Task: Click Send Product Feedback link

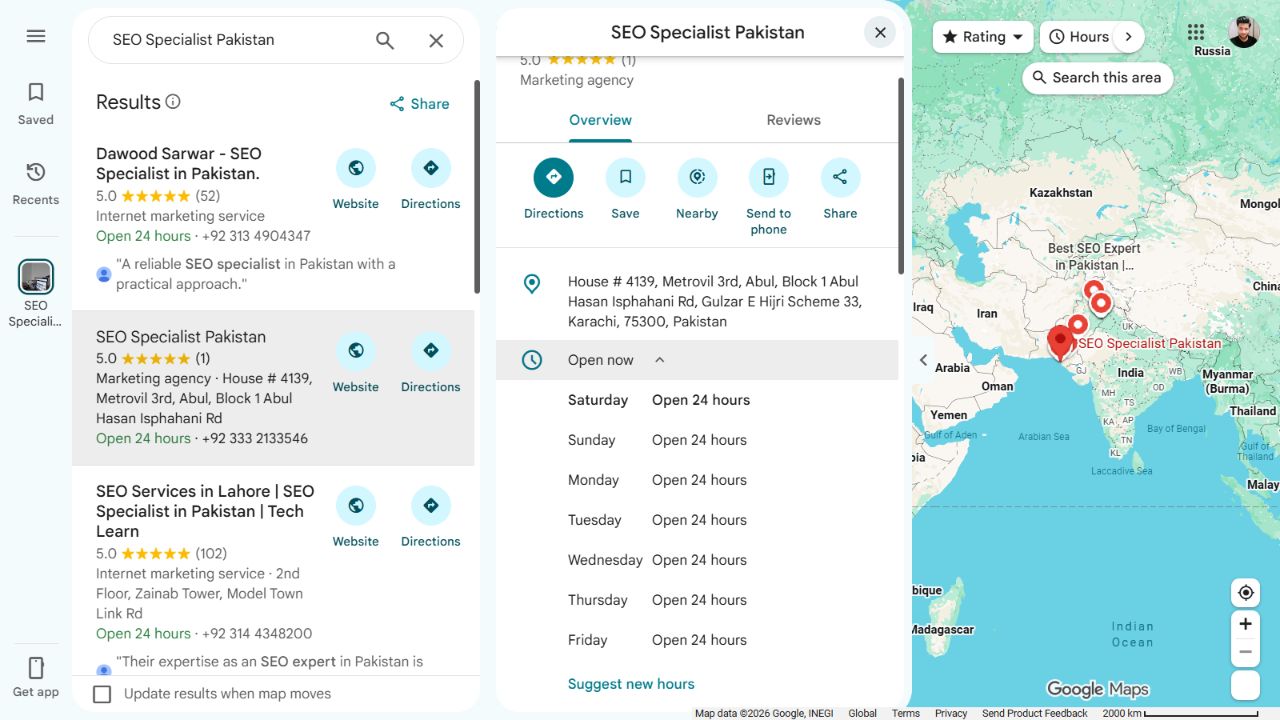Action: (1034, 713)
